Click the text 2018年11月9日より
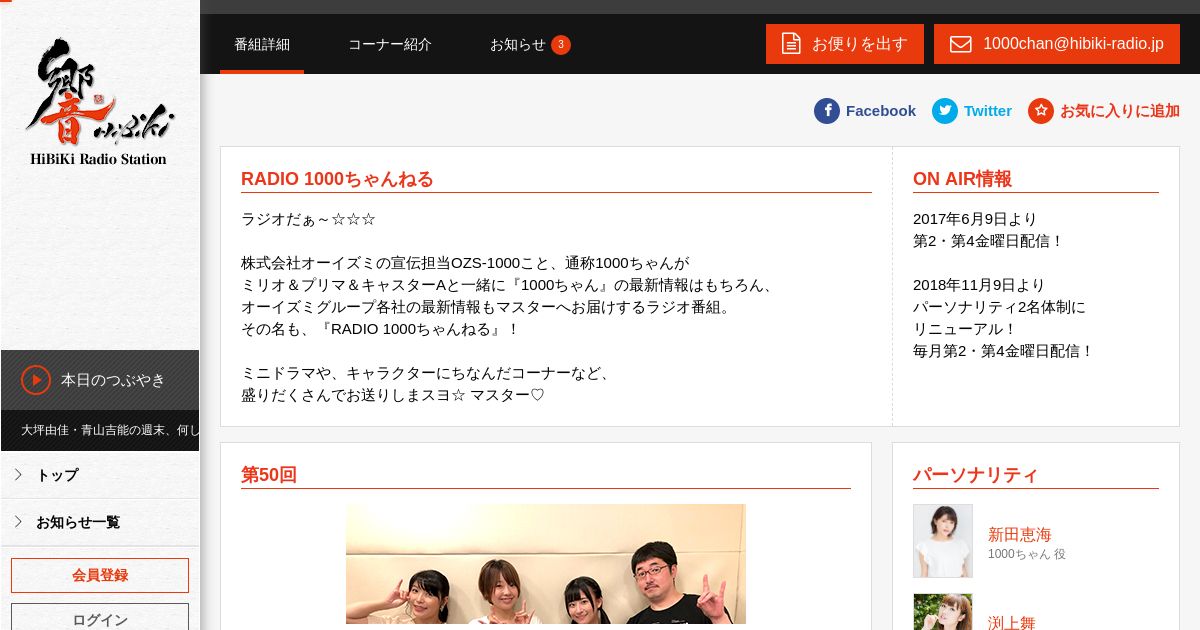 (979, 285)
